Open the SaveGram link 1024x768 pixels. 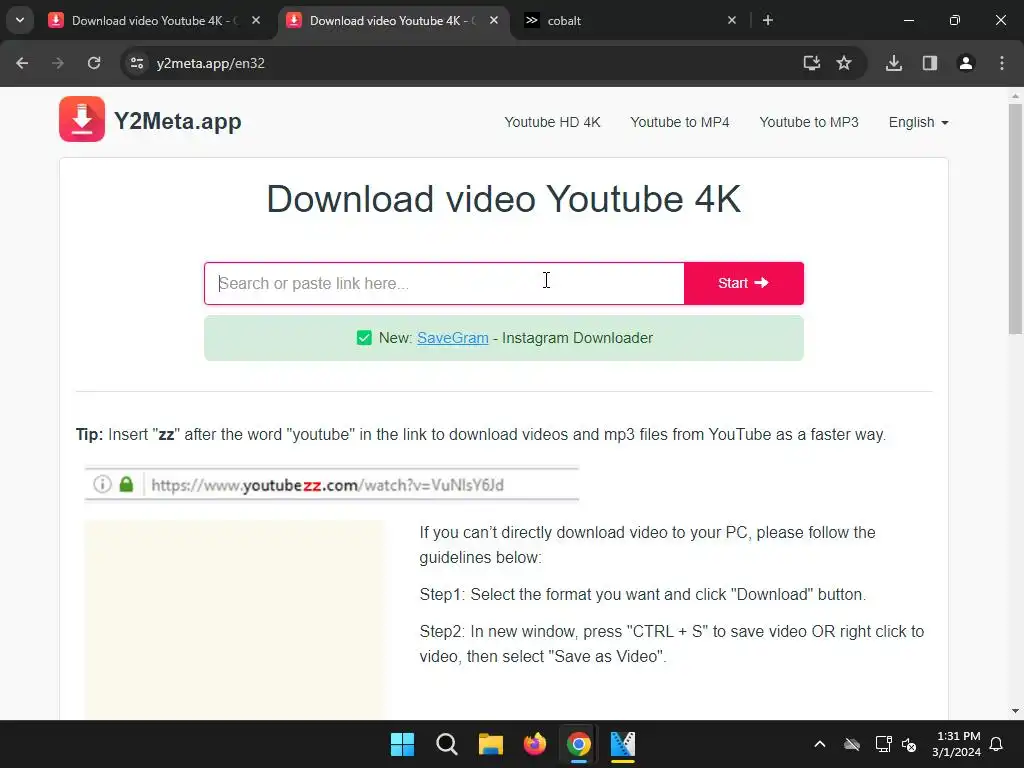tap(453, 338)
